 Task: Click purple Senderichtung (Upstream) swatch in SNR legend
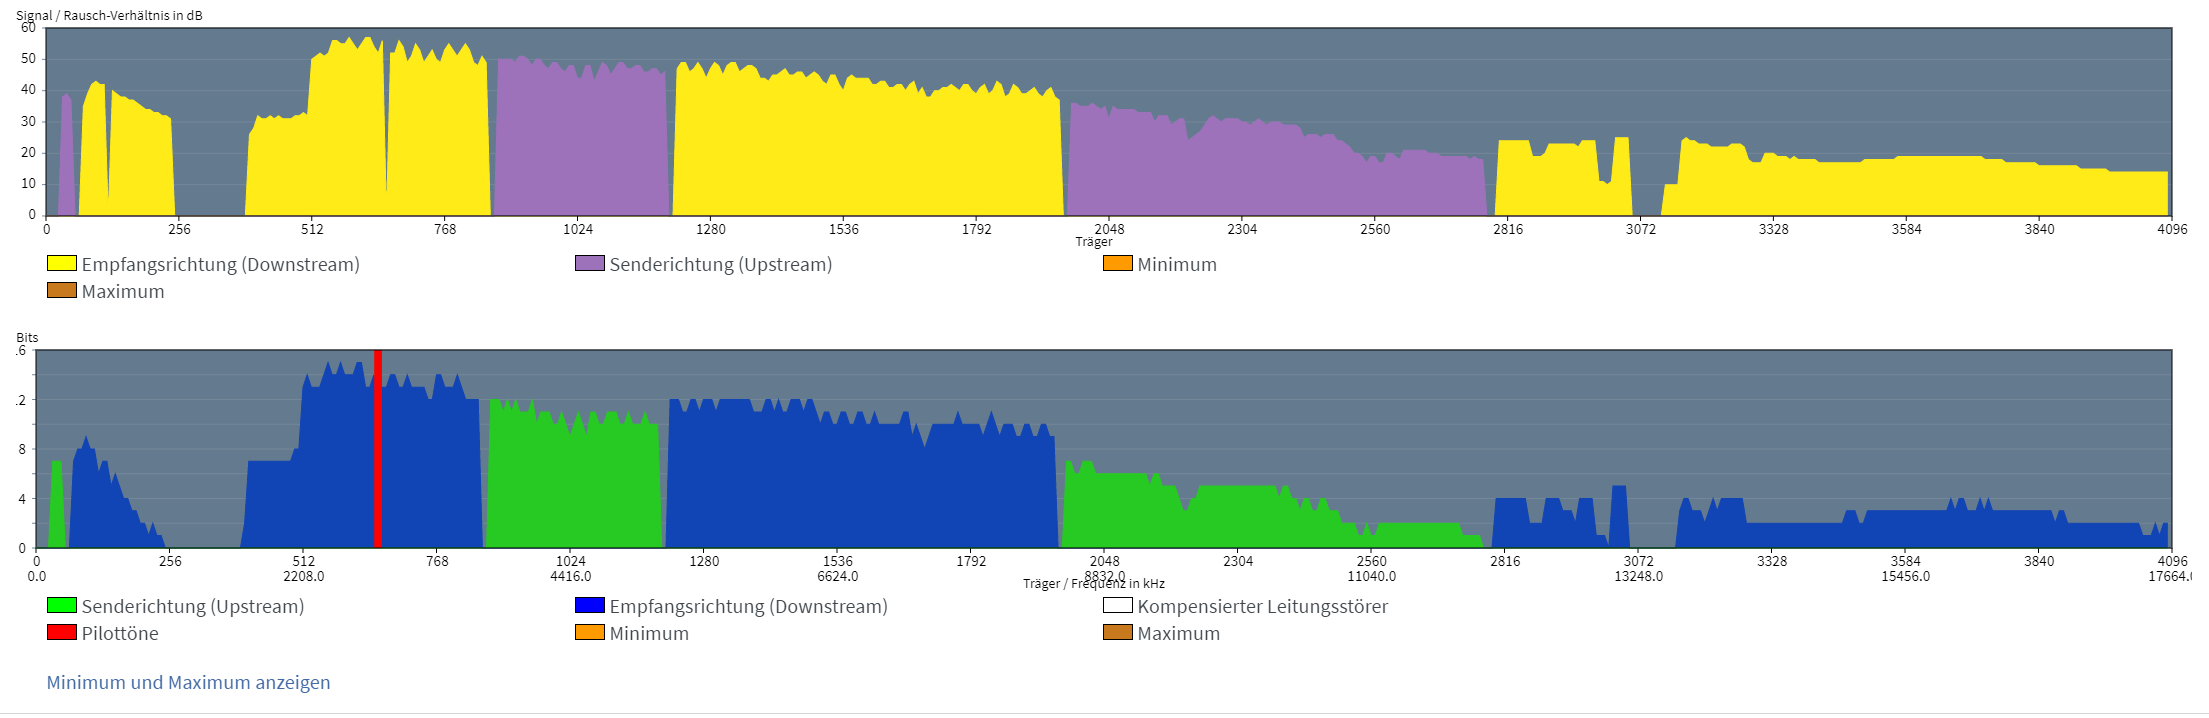(x=590, y=263)
